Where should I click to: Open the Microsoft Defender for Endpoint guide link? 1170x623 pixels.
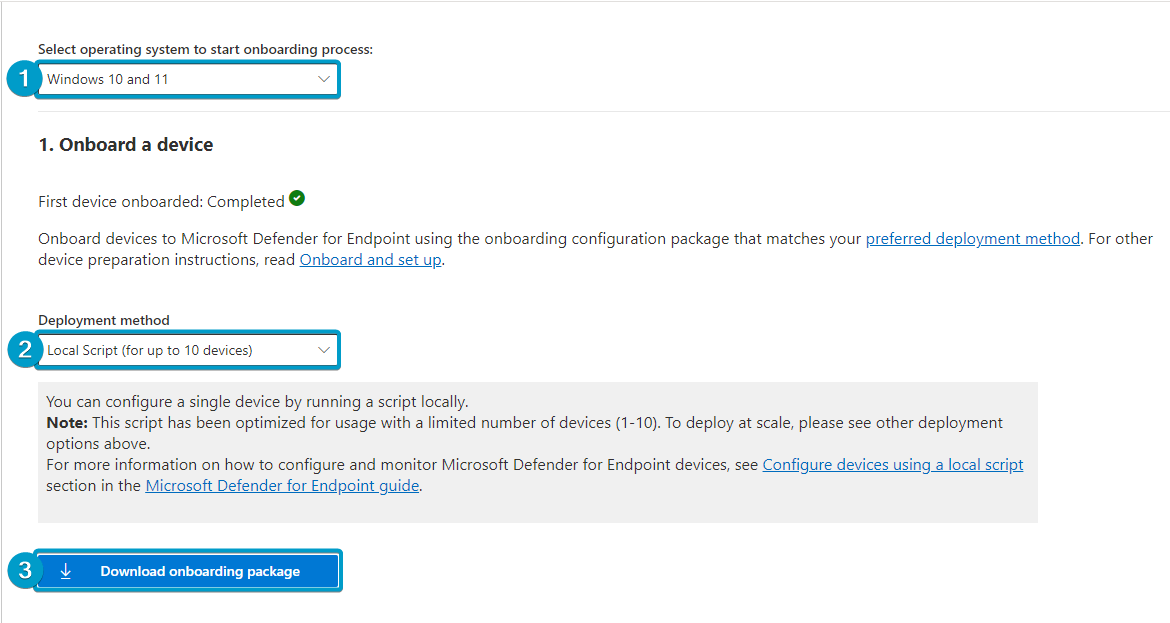click(282, 486)
